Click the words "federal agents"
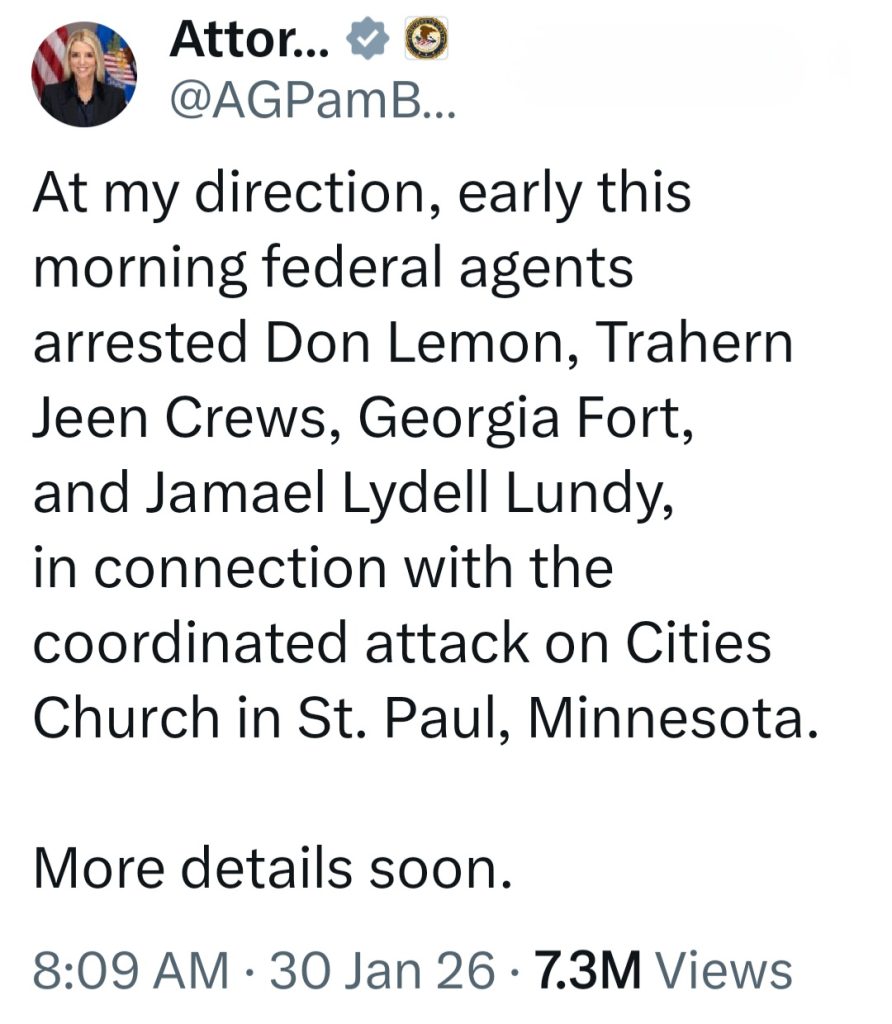This screenshot has height=1024, width=892. tap(495, 269)
